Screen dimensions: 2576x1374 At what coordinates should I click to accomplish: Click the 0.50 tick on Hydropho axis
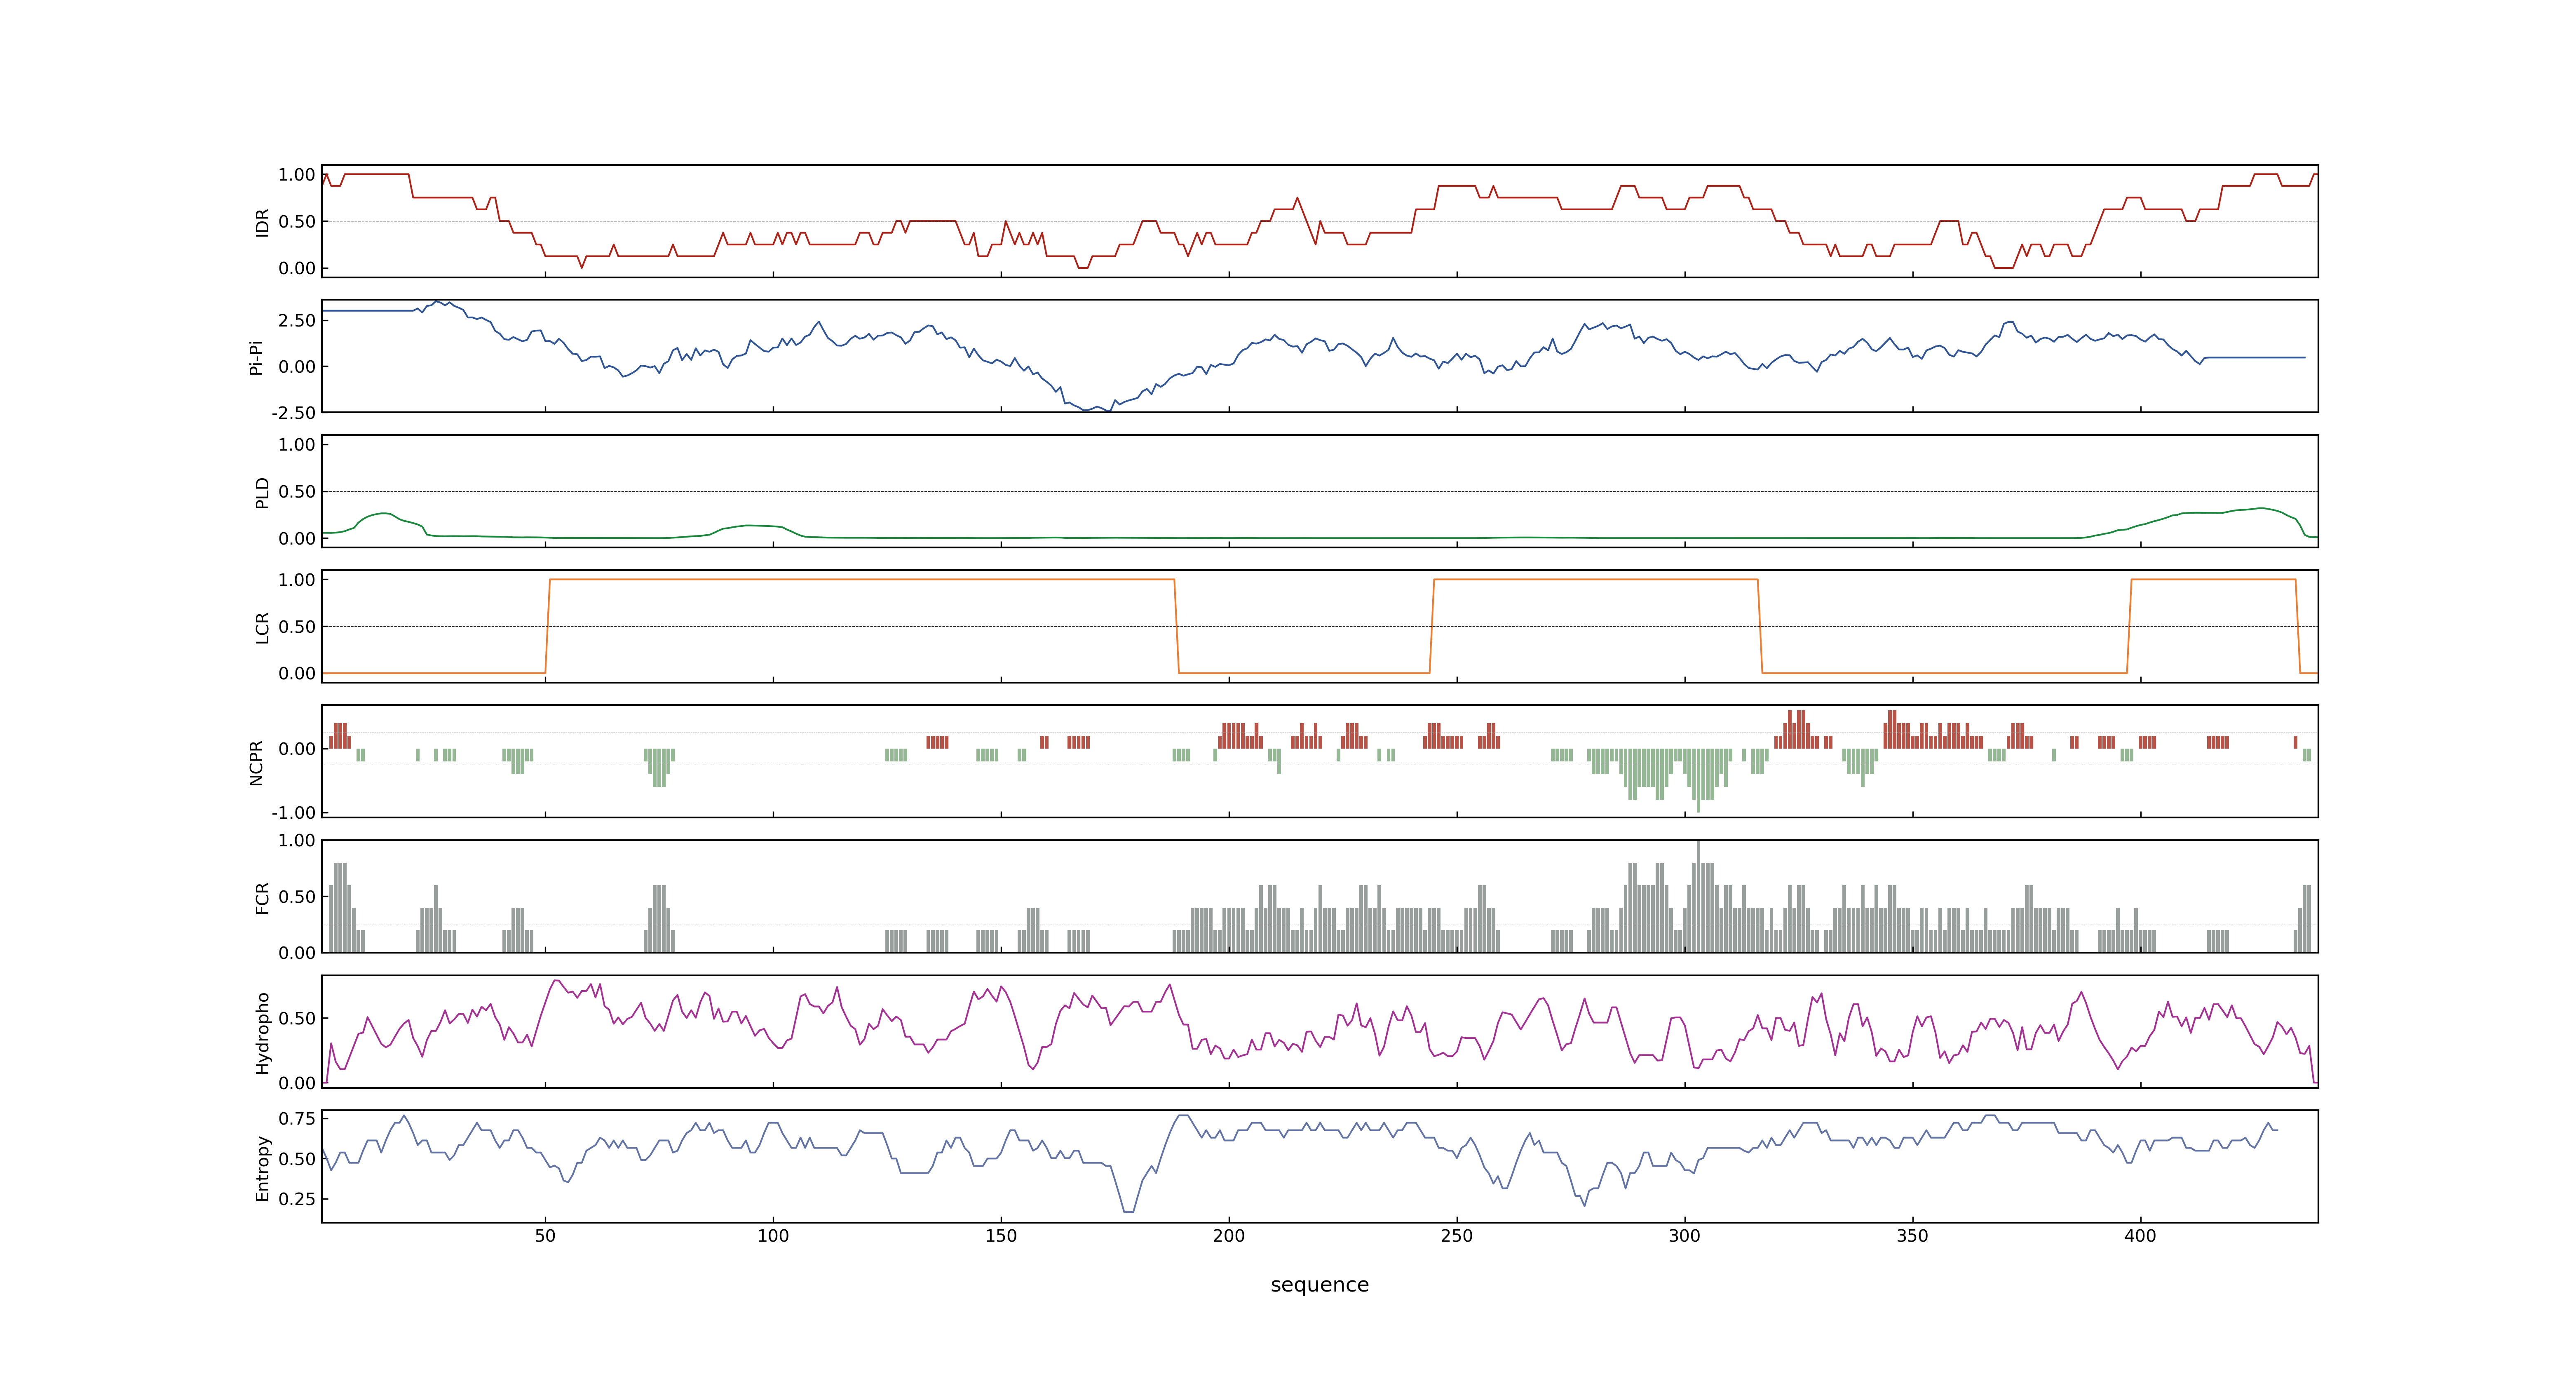297,1019
